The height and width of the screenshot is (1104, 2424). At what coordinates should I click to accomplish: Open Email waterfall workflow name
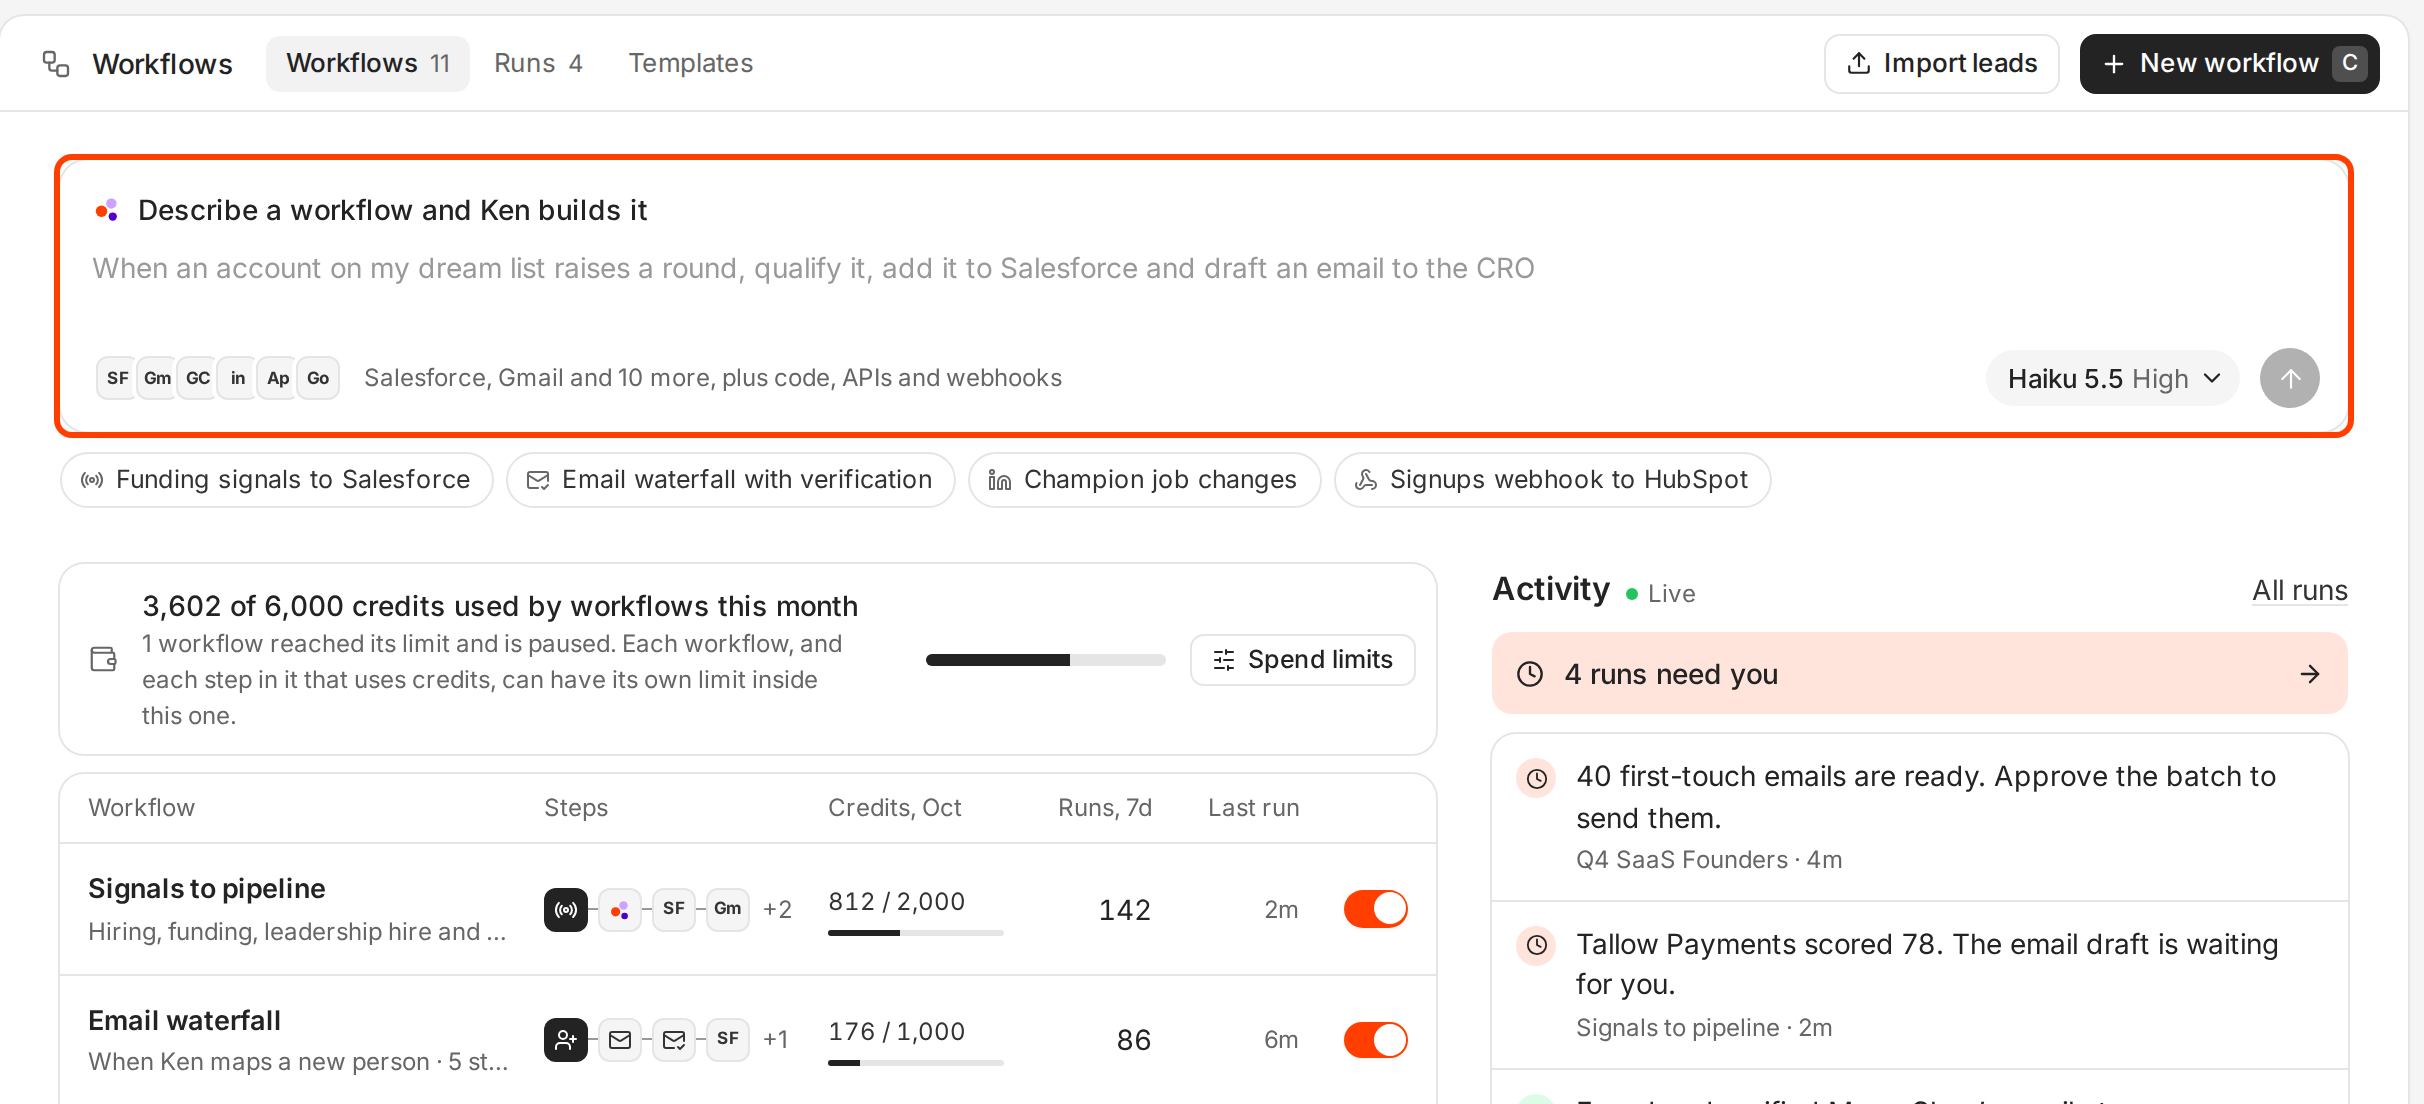tap(184, 1020)
